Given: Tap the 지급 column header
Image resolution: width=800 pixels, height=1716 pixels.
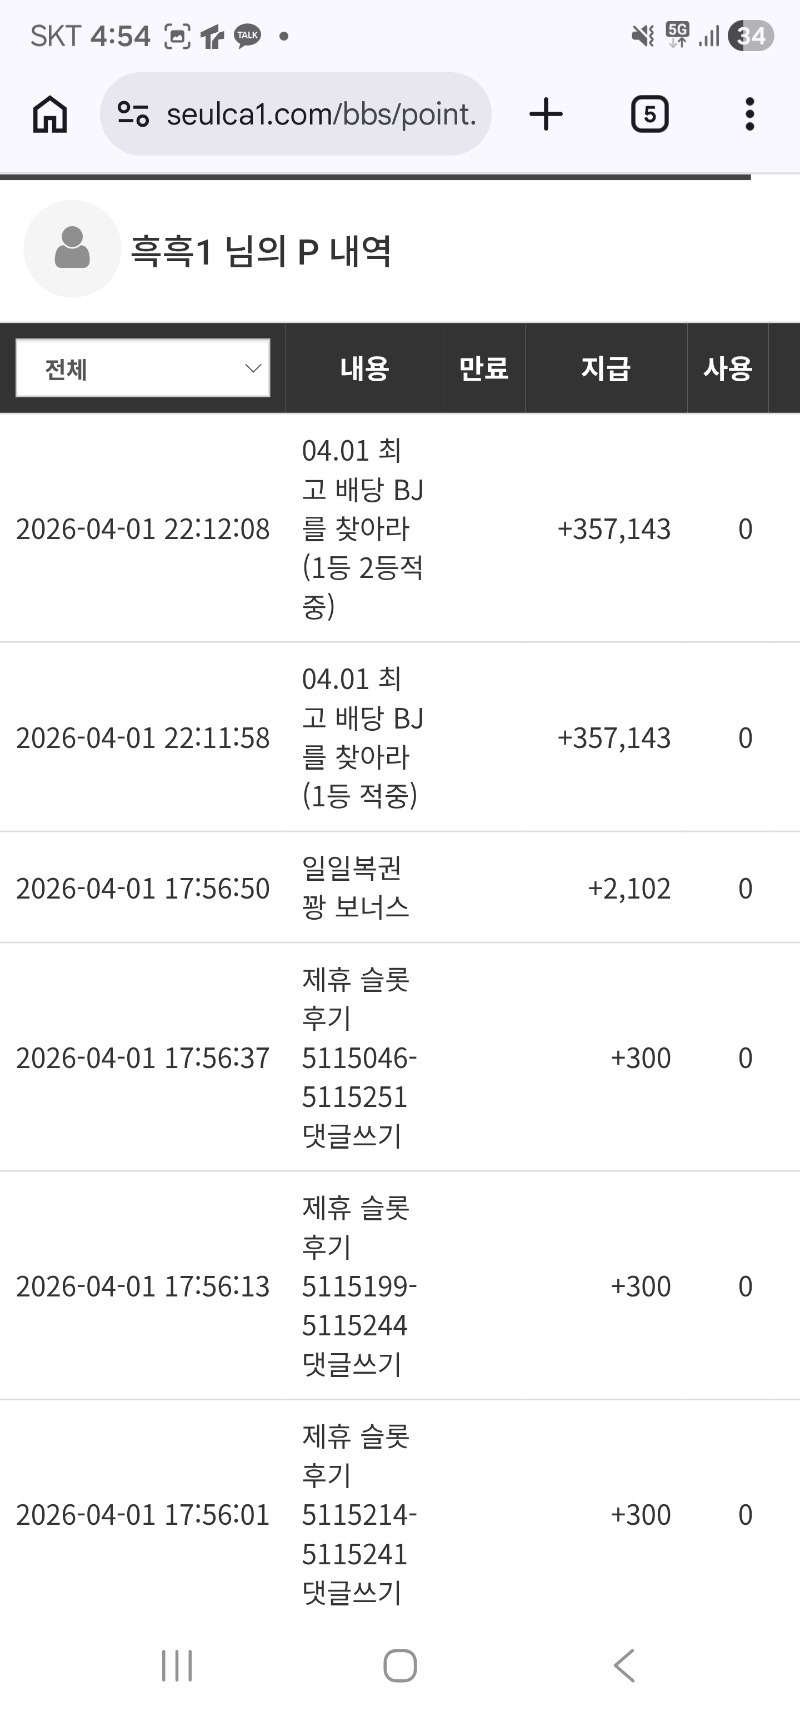Looking at the screenshot, I should pos(606,368).
